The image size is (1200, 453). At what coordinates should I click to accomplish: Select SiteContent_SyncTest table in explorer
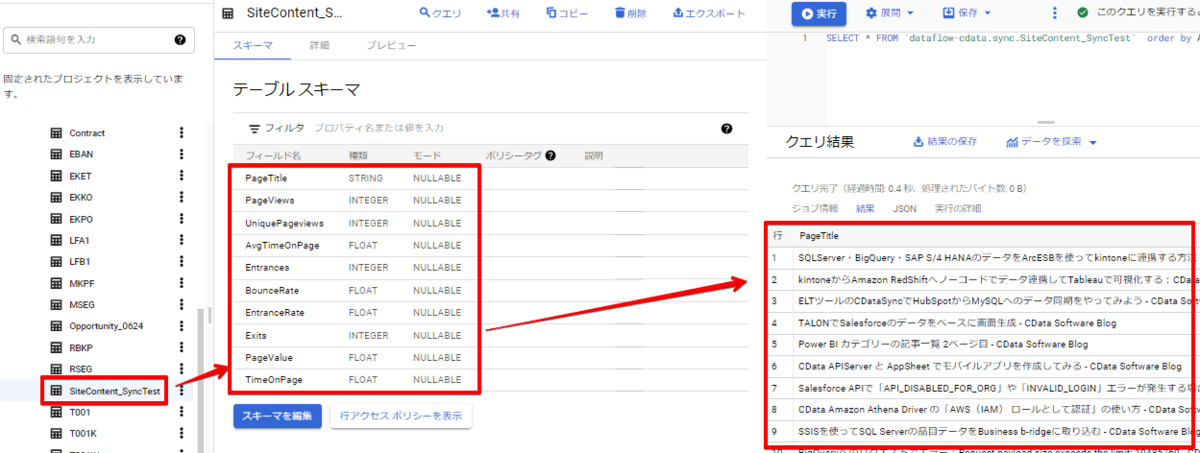click(x=115, y=391)
